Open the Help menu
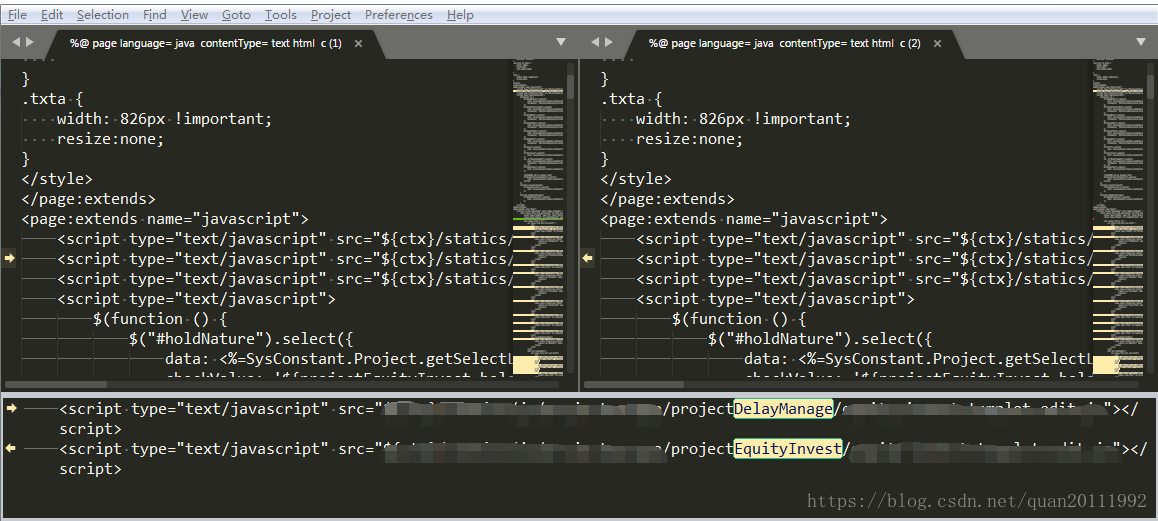The image size is (1158, 521). coord(460,15)
